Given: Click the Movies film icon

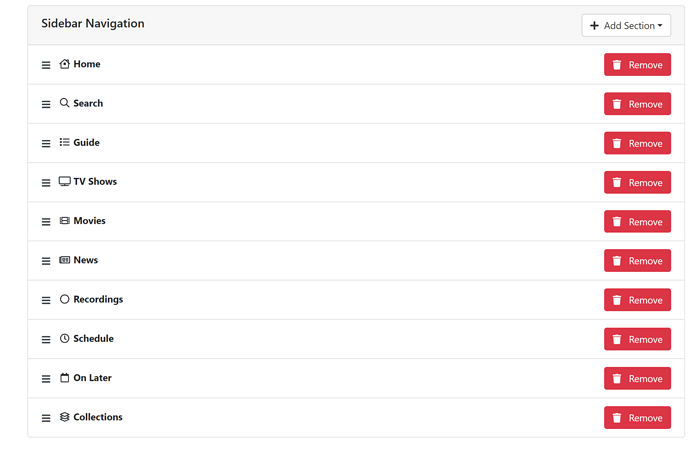Looking at the screenshot, I should 65,221.
